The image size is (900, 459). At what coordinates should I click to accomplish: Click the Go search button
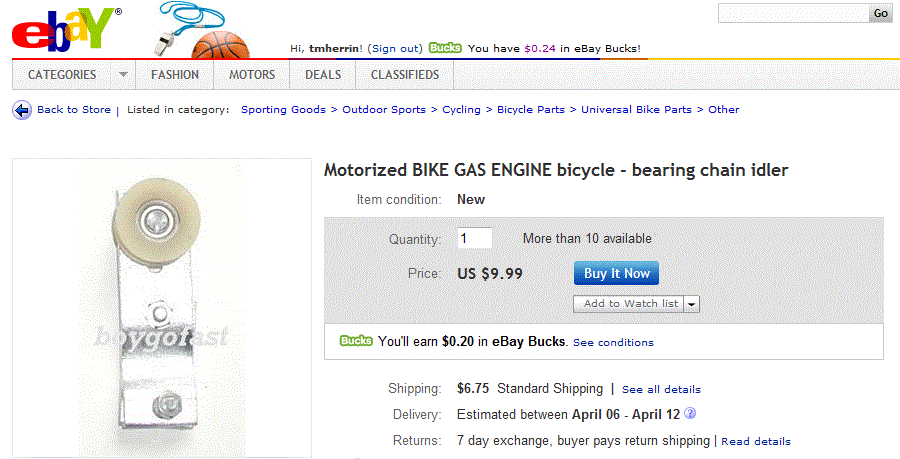coord(880,13)
